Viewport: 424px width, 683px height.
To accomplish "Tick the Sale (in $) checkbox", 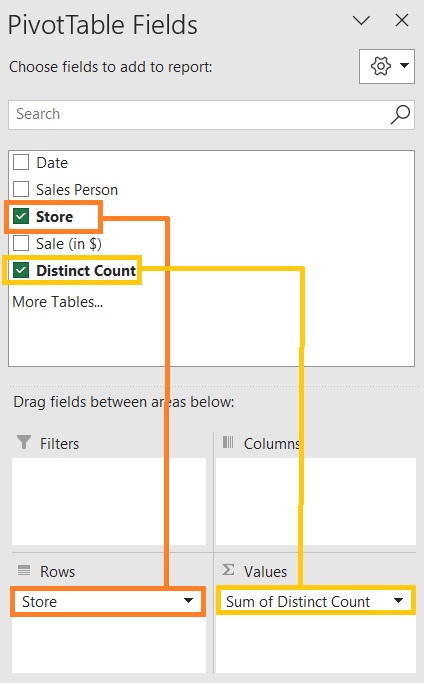I will click(x=21, y=243).
